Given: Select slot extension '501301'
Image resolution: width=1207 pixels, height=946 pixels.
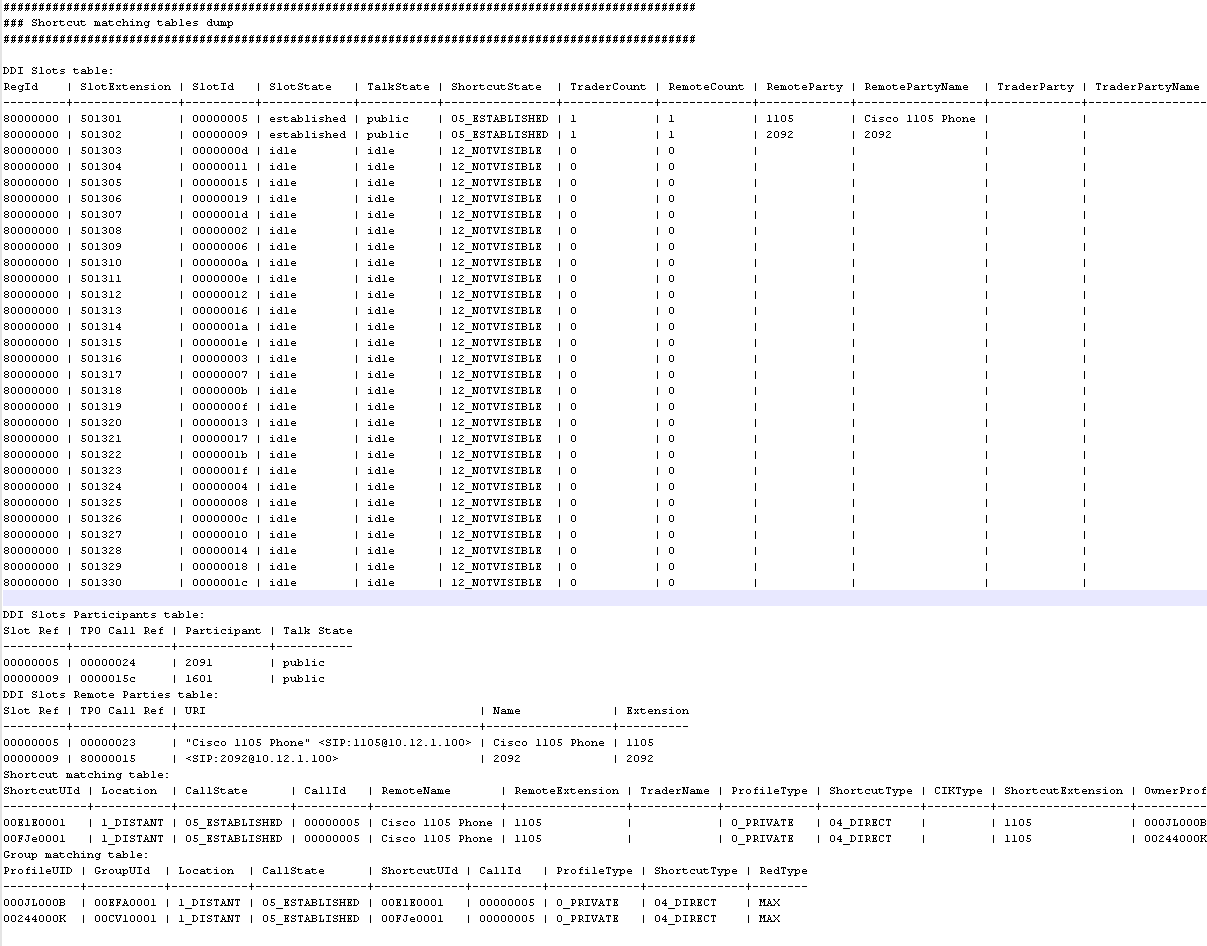Looking at the screenshot, I should (101, 119).
